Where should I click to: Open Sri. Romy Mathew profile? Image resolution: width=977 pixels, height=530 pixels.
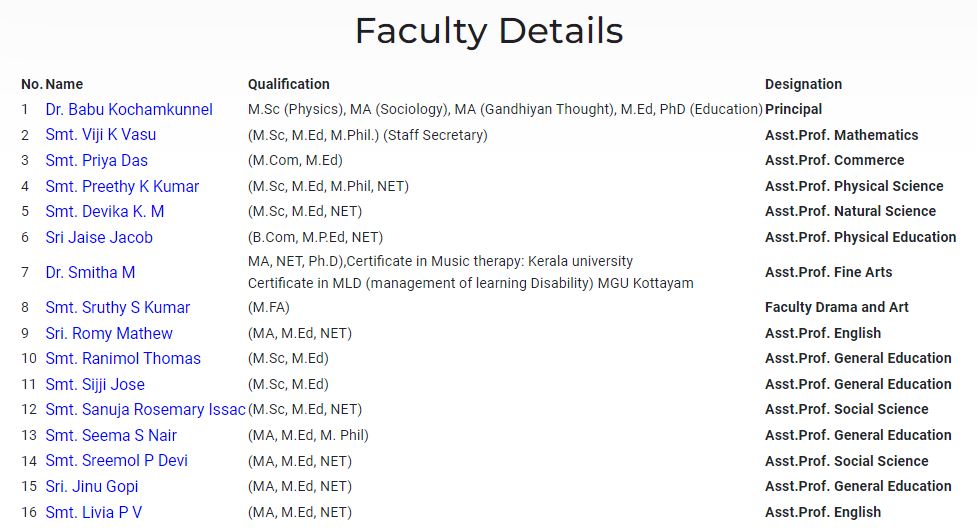coord(109,333)
